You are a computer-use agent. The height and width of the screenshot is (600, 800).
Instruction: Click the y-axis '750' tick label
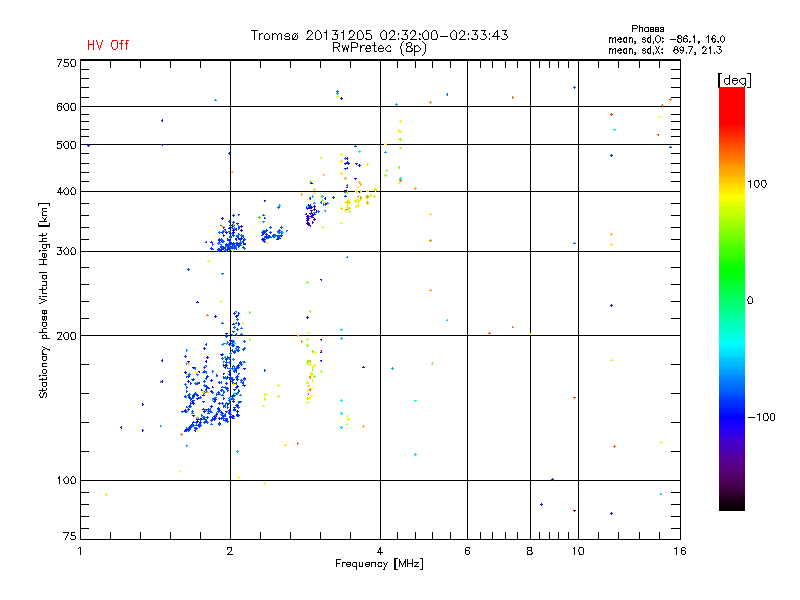click(x=66, y=63)
